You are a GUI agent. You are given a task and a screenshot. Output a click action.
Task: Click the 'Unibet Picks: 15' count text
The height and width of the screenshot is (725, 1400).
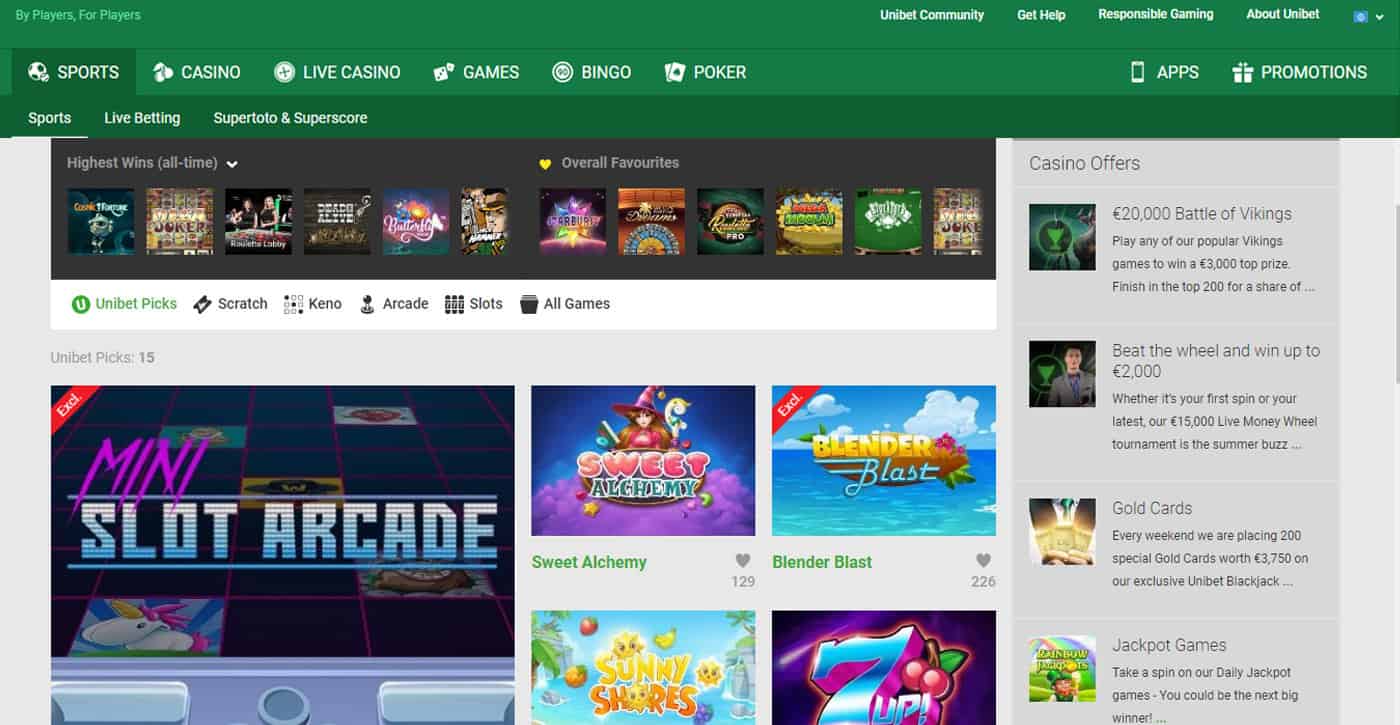[x=102, y=358]
